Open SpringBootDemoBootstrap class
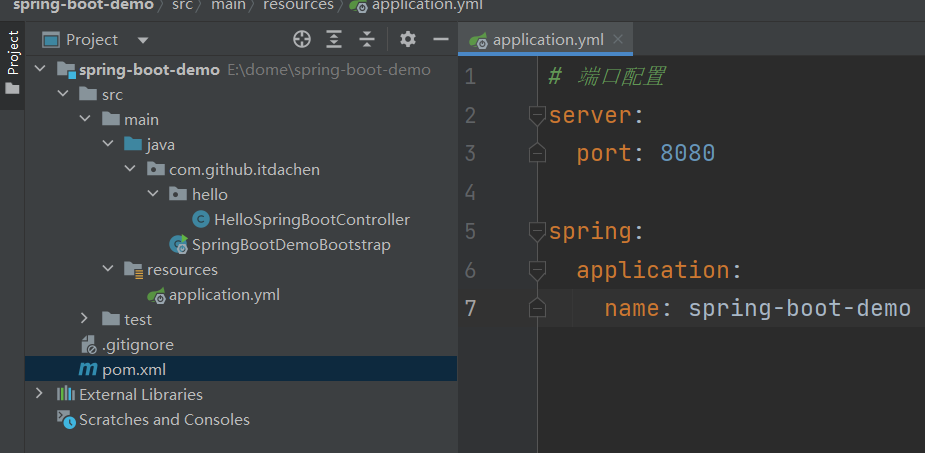Viewport: 925px width, 453px height. (x=290, y=245)
